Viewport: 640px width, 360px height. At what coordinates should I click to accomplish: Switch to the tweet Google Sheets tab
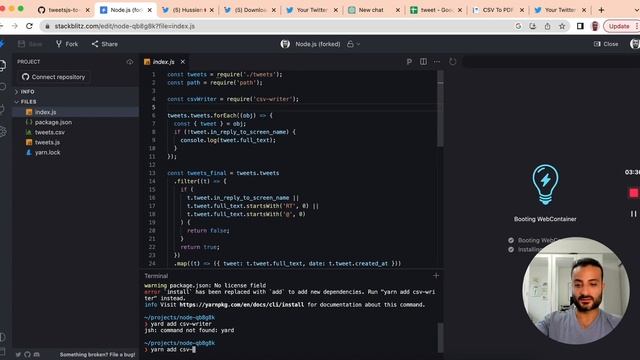[436, 10]
